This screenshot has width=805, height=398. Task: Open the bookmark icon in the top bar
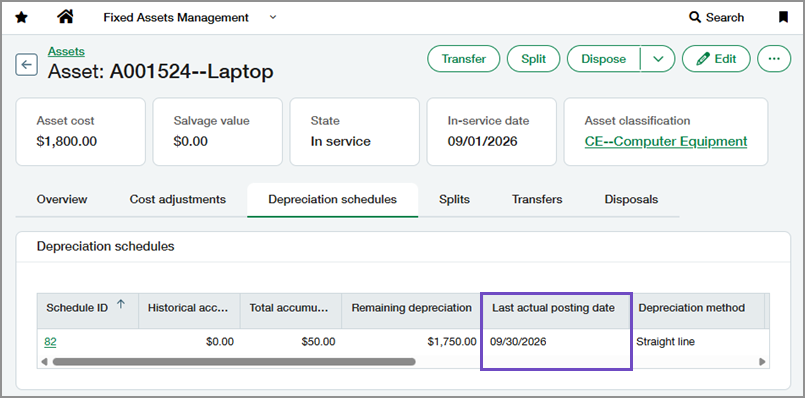click(x=783, y=17)
